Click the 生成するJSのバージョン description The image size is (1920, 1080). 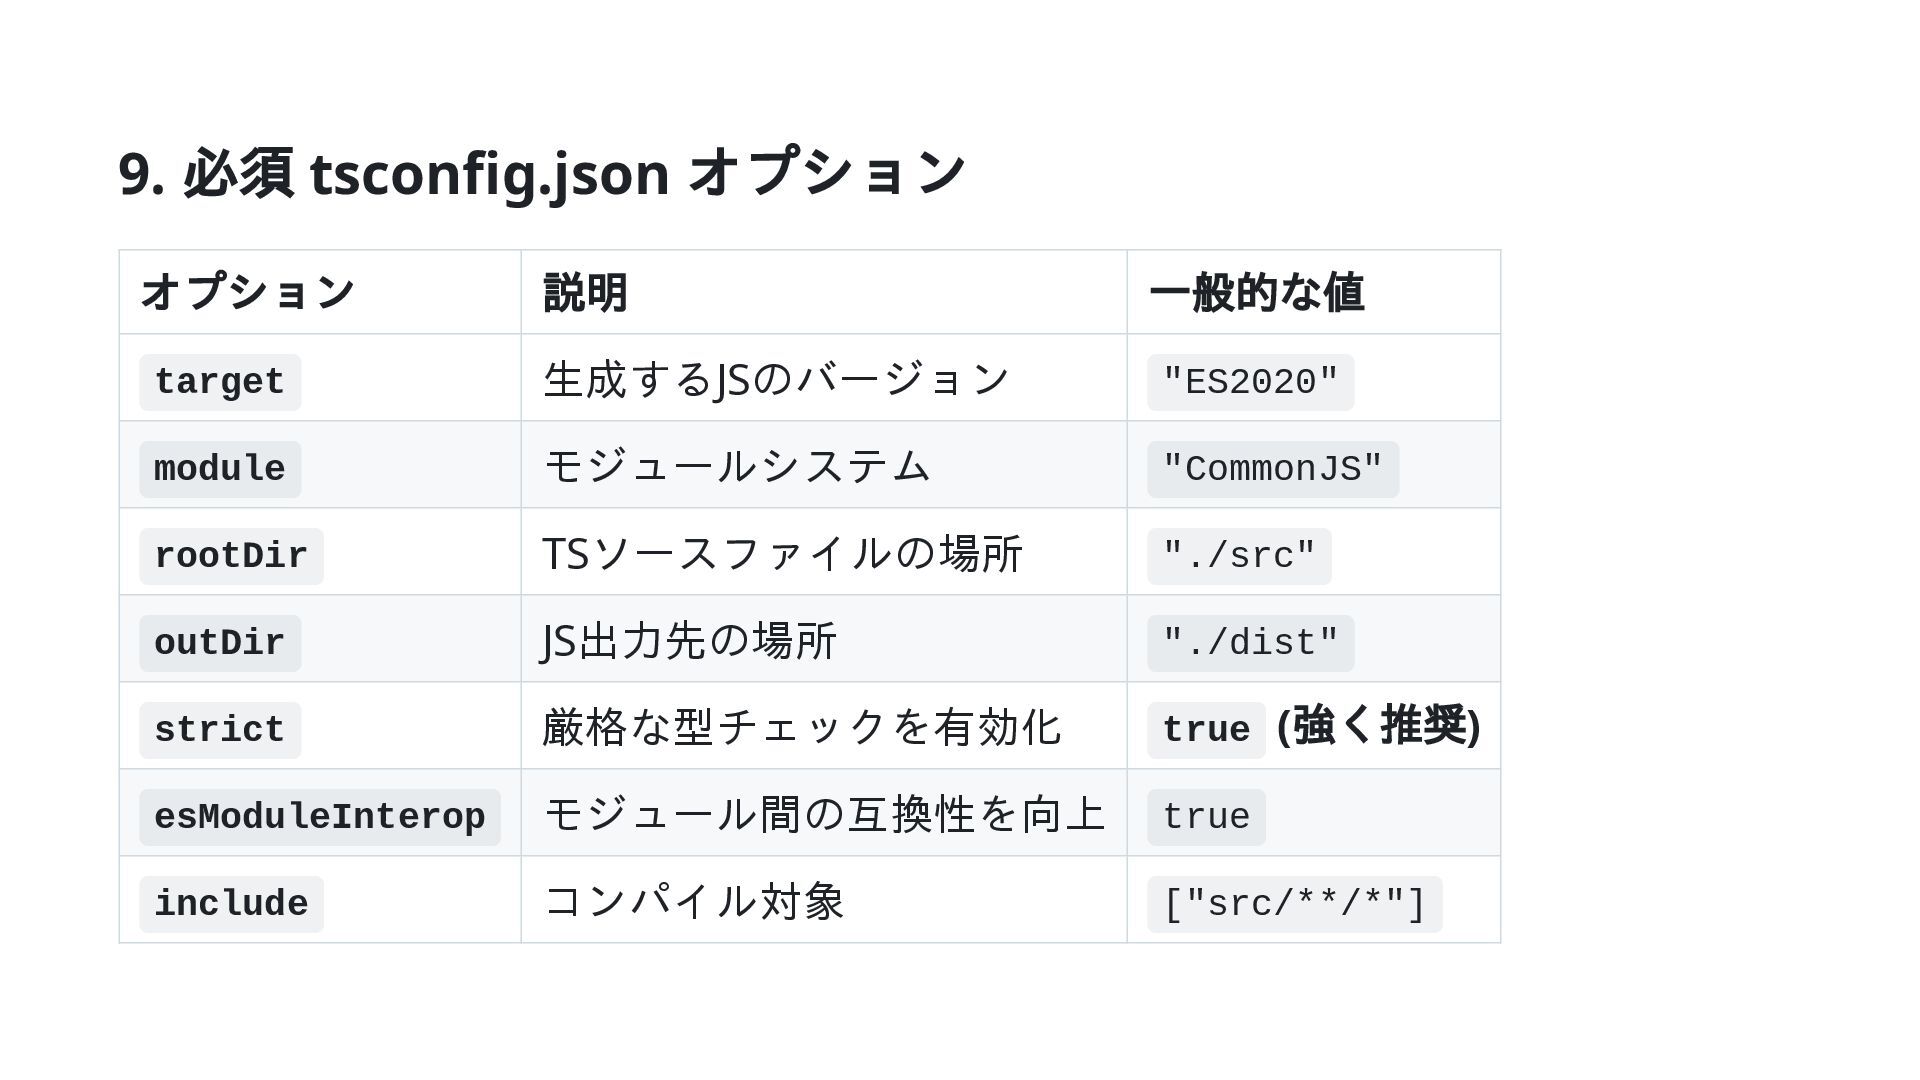point(776,380)
